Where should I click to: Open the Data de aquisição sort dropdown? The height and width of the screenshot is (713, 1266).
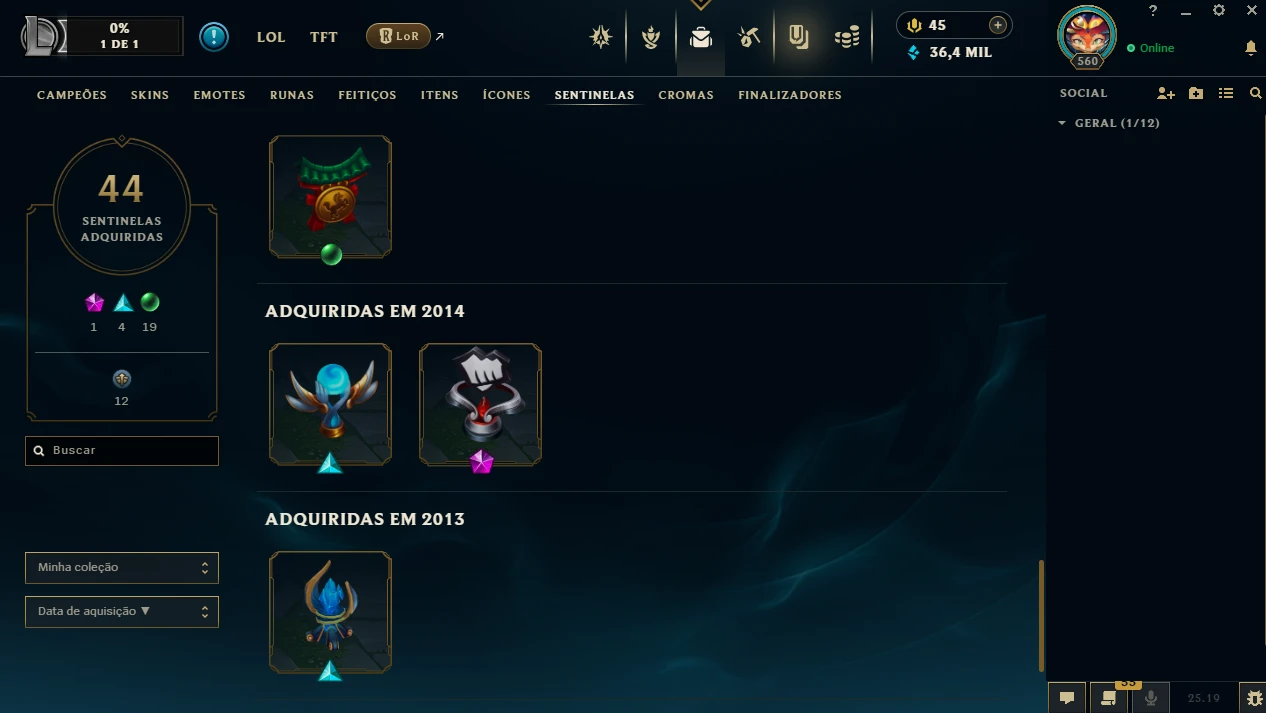click(x=122, y=611)
